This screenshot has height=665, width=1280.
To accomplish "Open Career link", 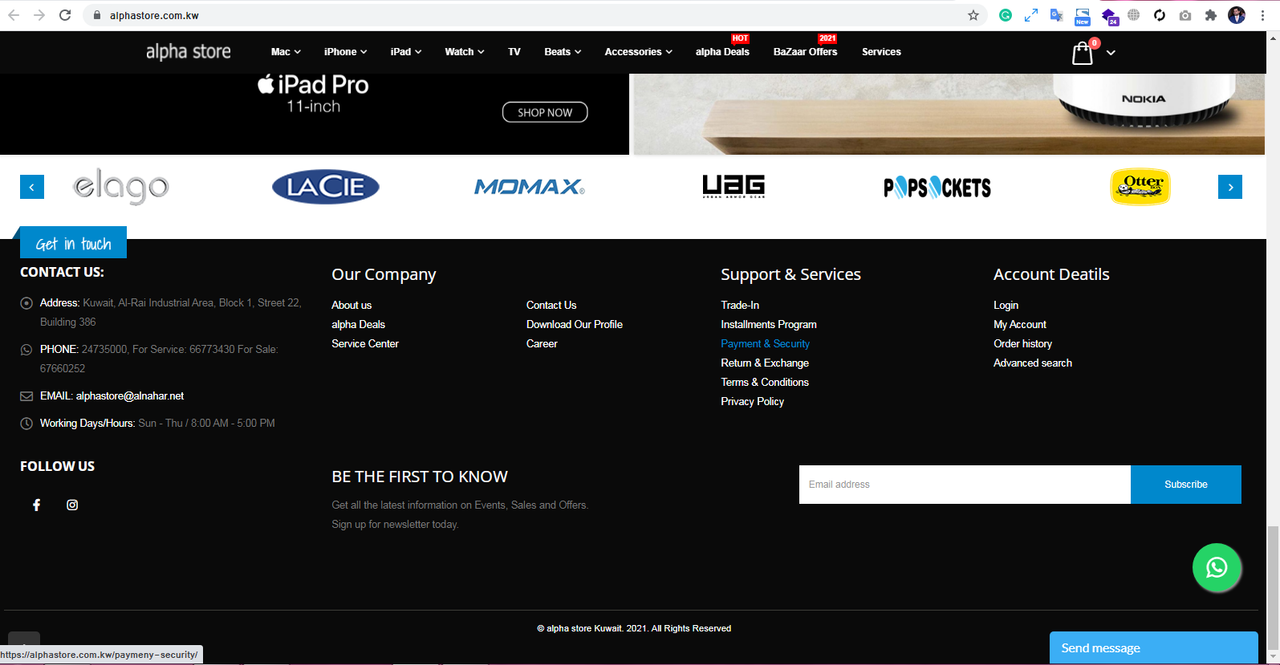I will (542, 343).
